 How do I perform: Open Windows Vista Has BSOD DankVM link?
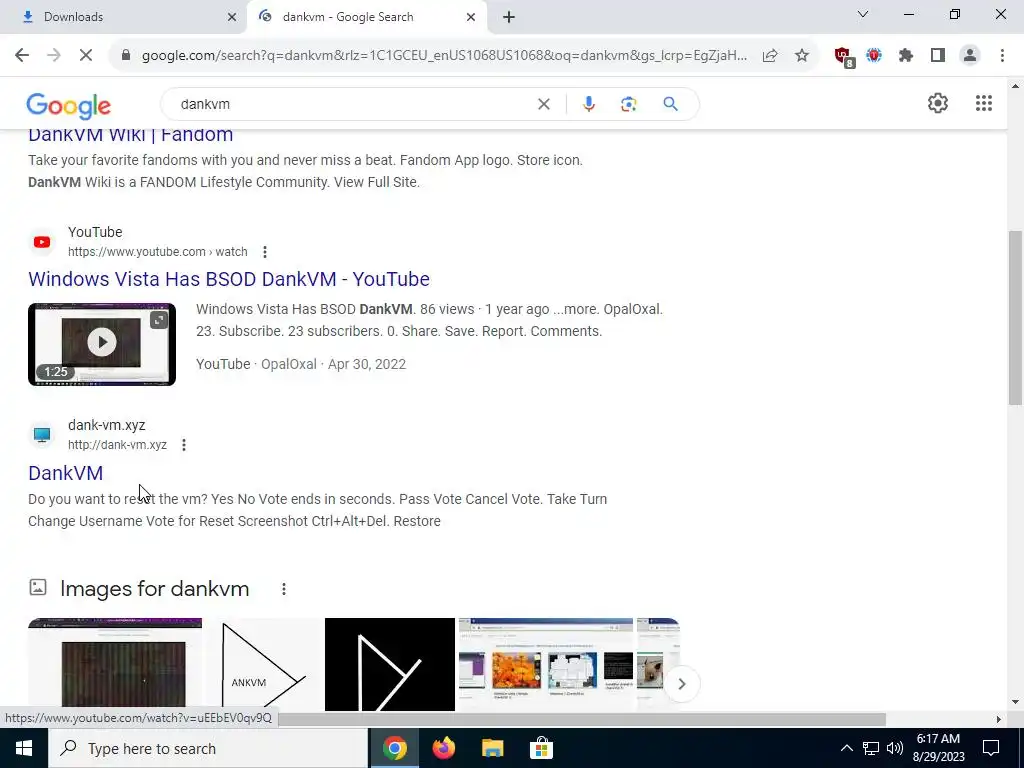[x=229, y=279]
